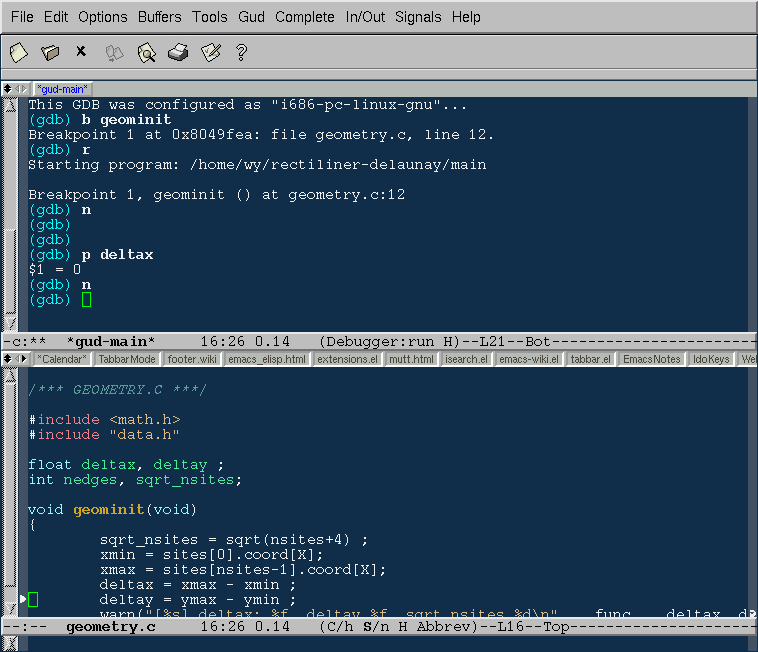Click the printer toolbar icon

[178, 52]
